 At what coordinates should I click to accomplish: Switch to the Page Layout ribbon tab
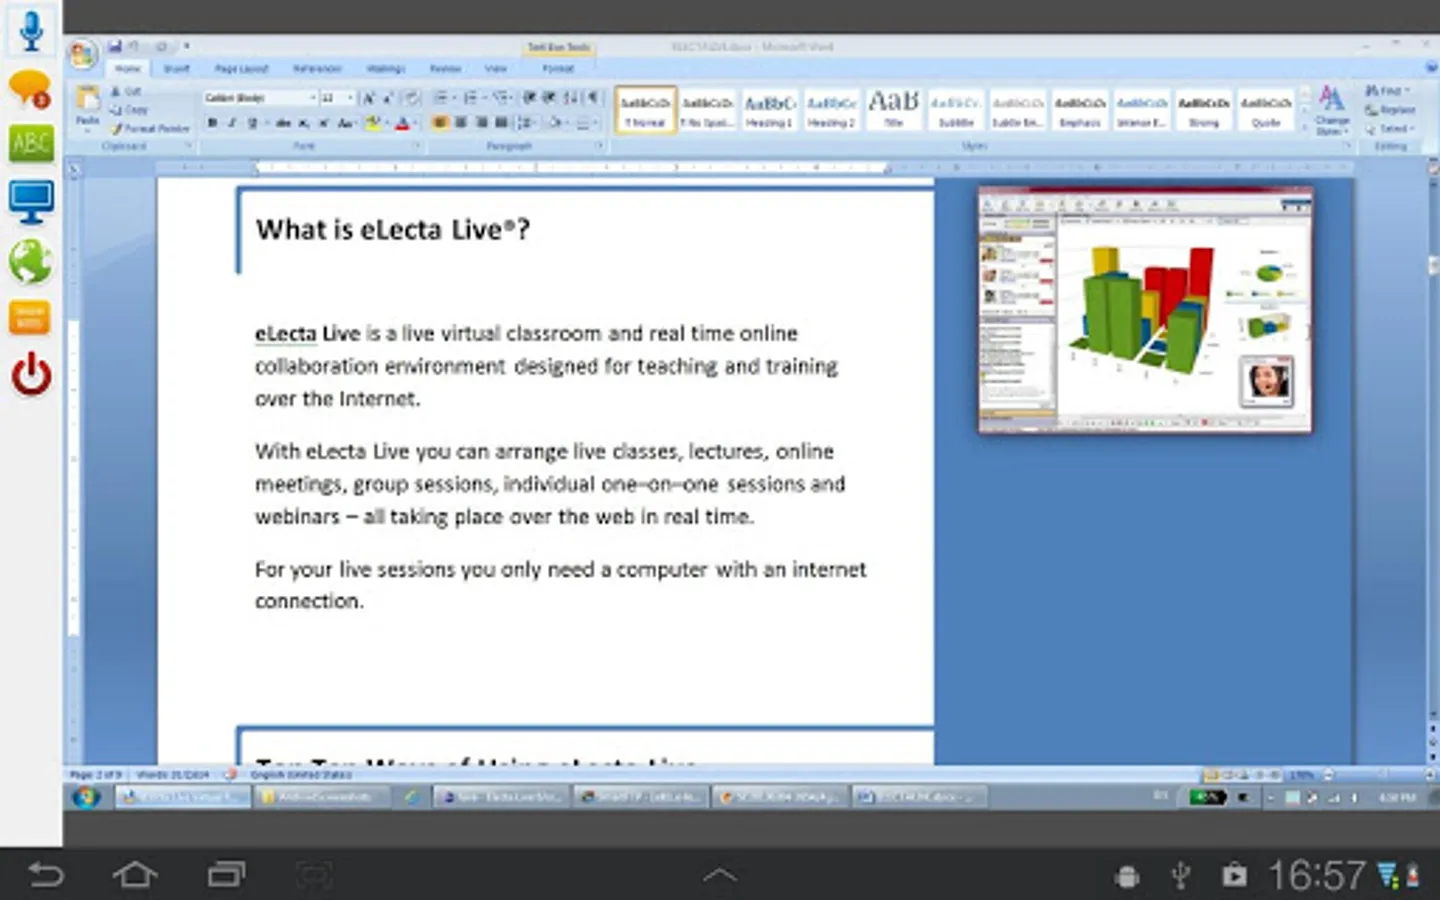pyautogui.click(x=242, y=68)
